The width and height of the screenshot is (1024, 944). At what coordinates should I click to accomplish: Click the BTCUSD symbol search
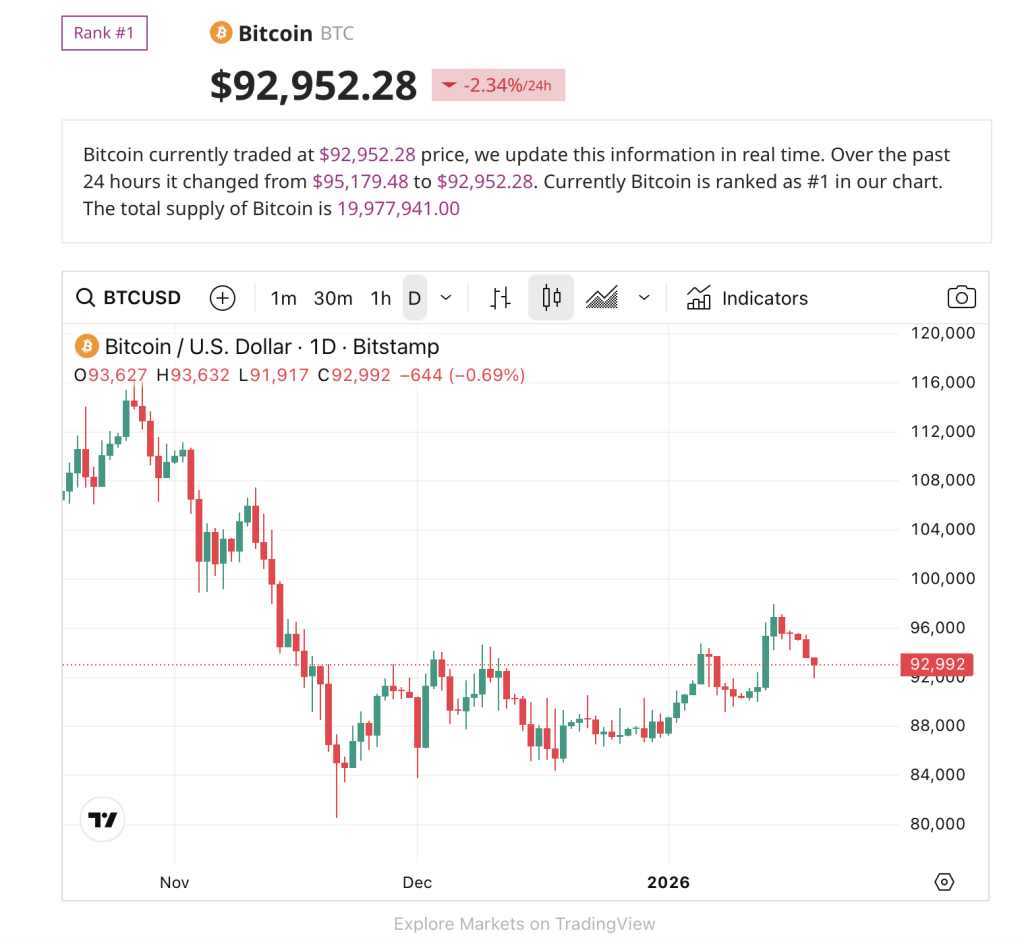130,298
